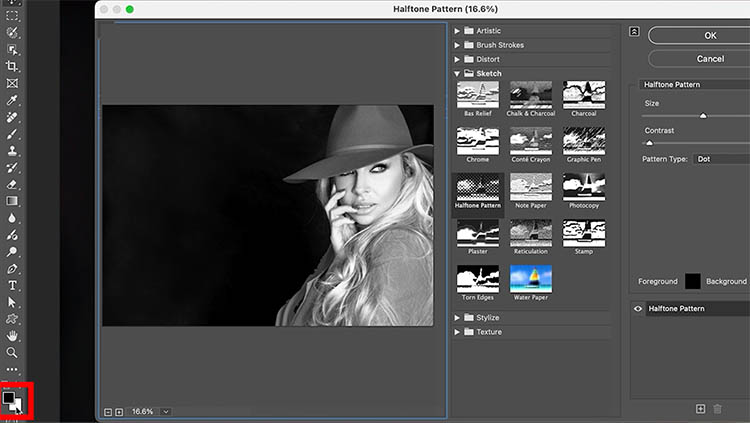
Task: Select the Crop tool in toolbar
Action: tap(12, 65)
